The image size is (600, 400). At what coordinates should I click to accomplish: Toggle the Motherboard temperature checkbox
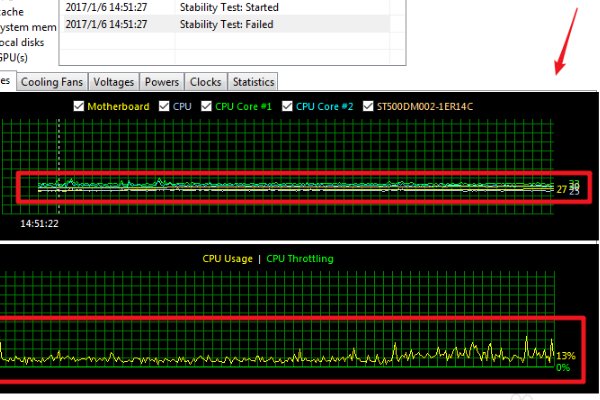click(79, 106)
